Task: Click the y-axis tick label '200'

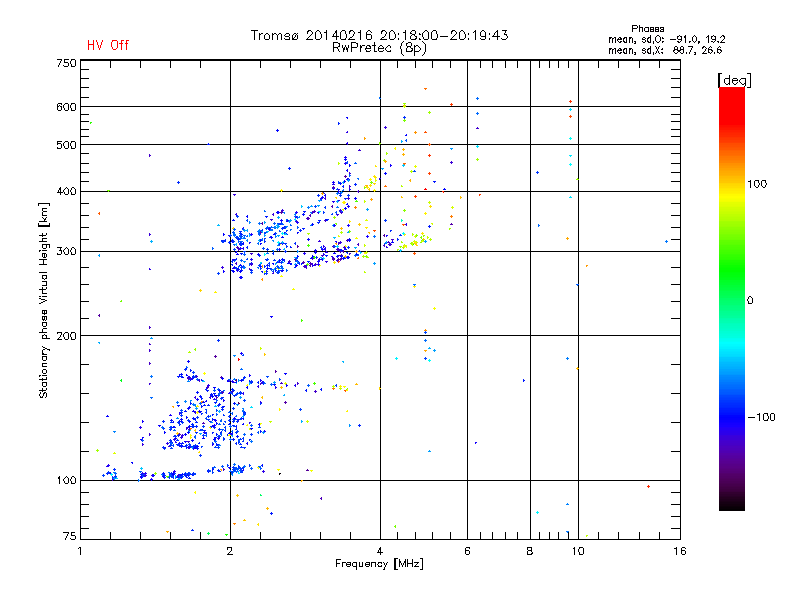Action: (x=66, y=336)
